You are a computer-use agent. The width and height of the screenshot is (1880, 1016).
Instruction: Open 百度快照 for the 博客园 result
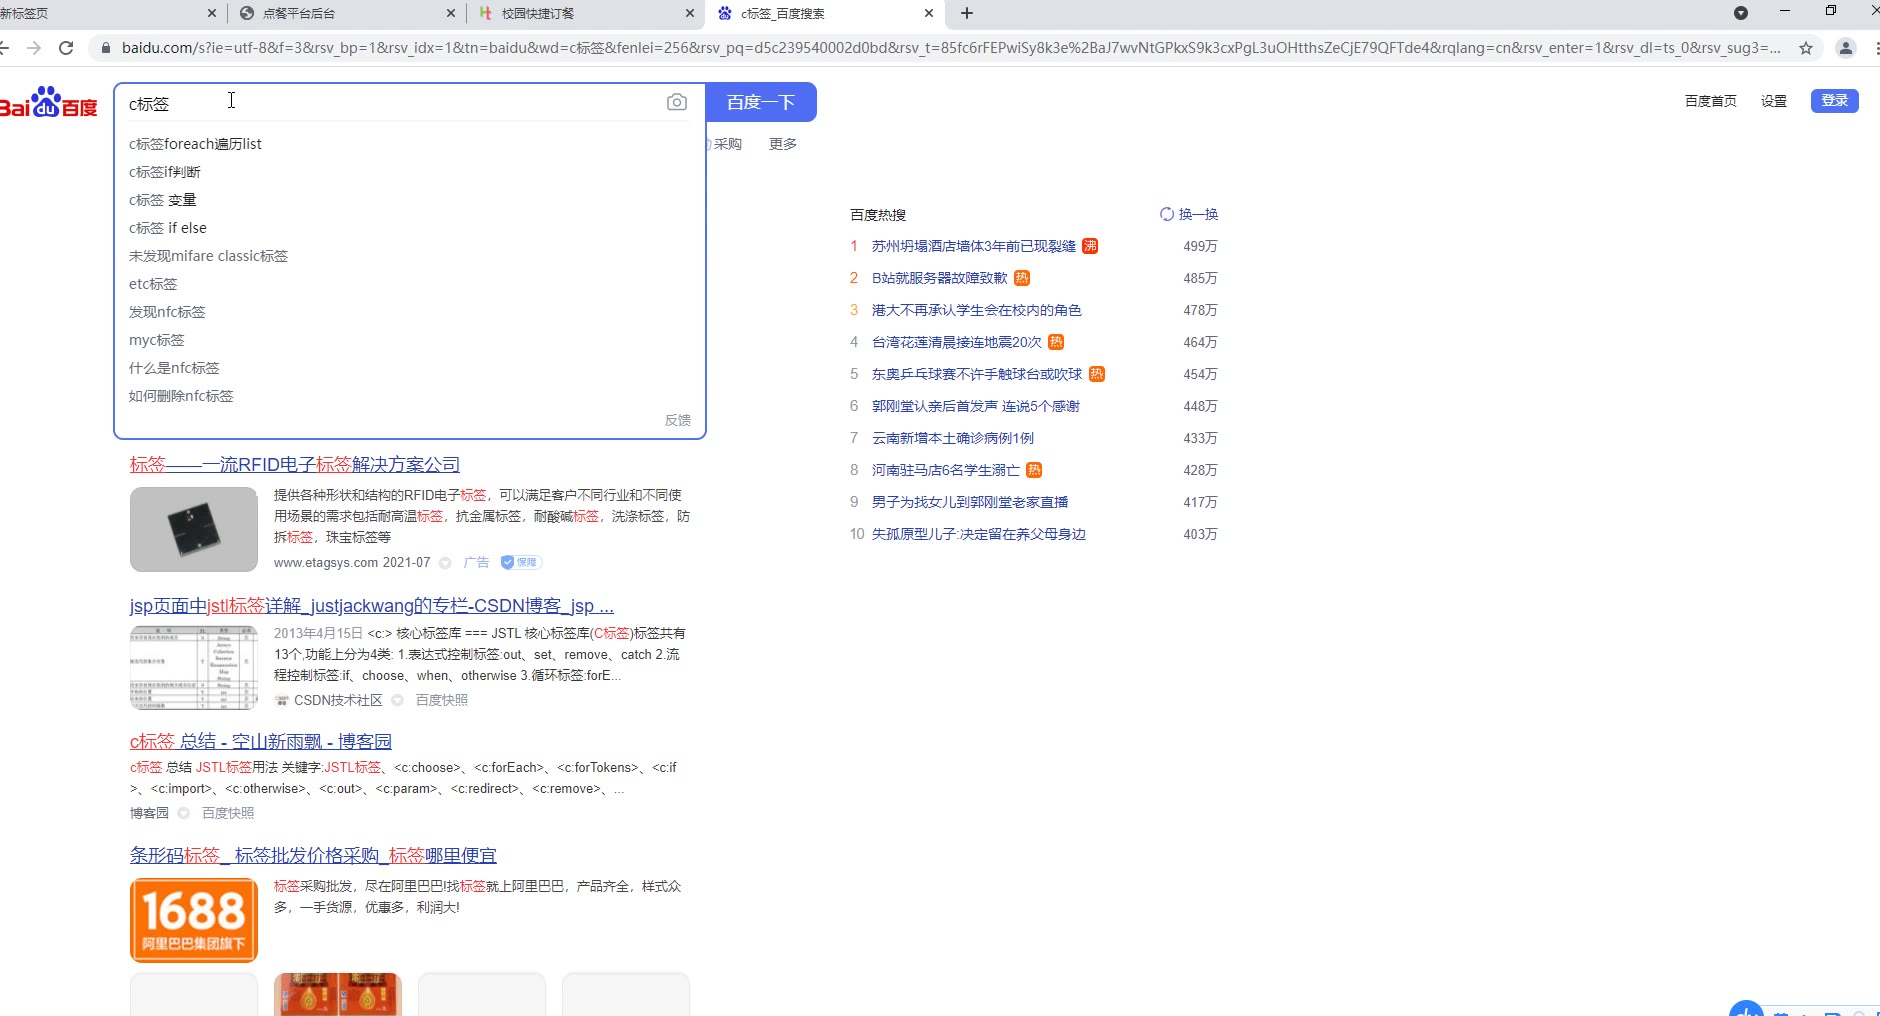click(x=228, y=813)
